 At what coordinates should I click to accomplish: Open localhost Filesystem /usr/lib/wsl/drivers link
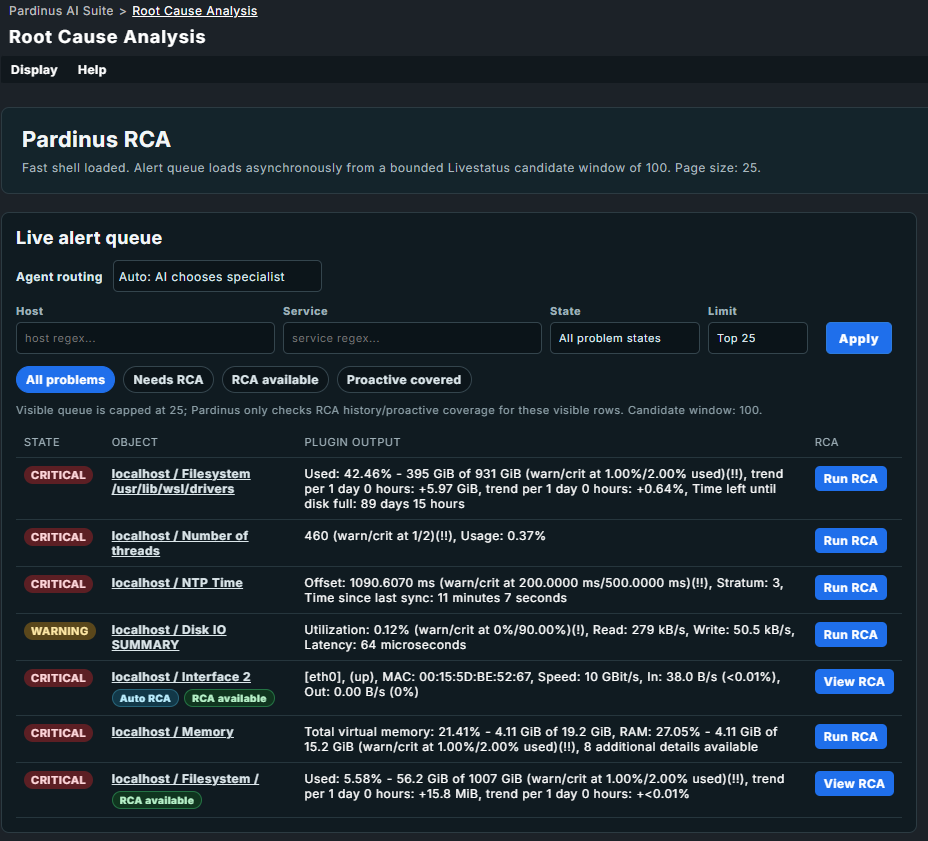(181, 481)
